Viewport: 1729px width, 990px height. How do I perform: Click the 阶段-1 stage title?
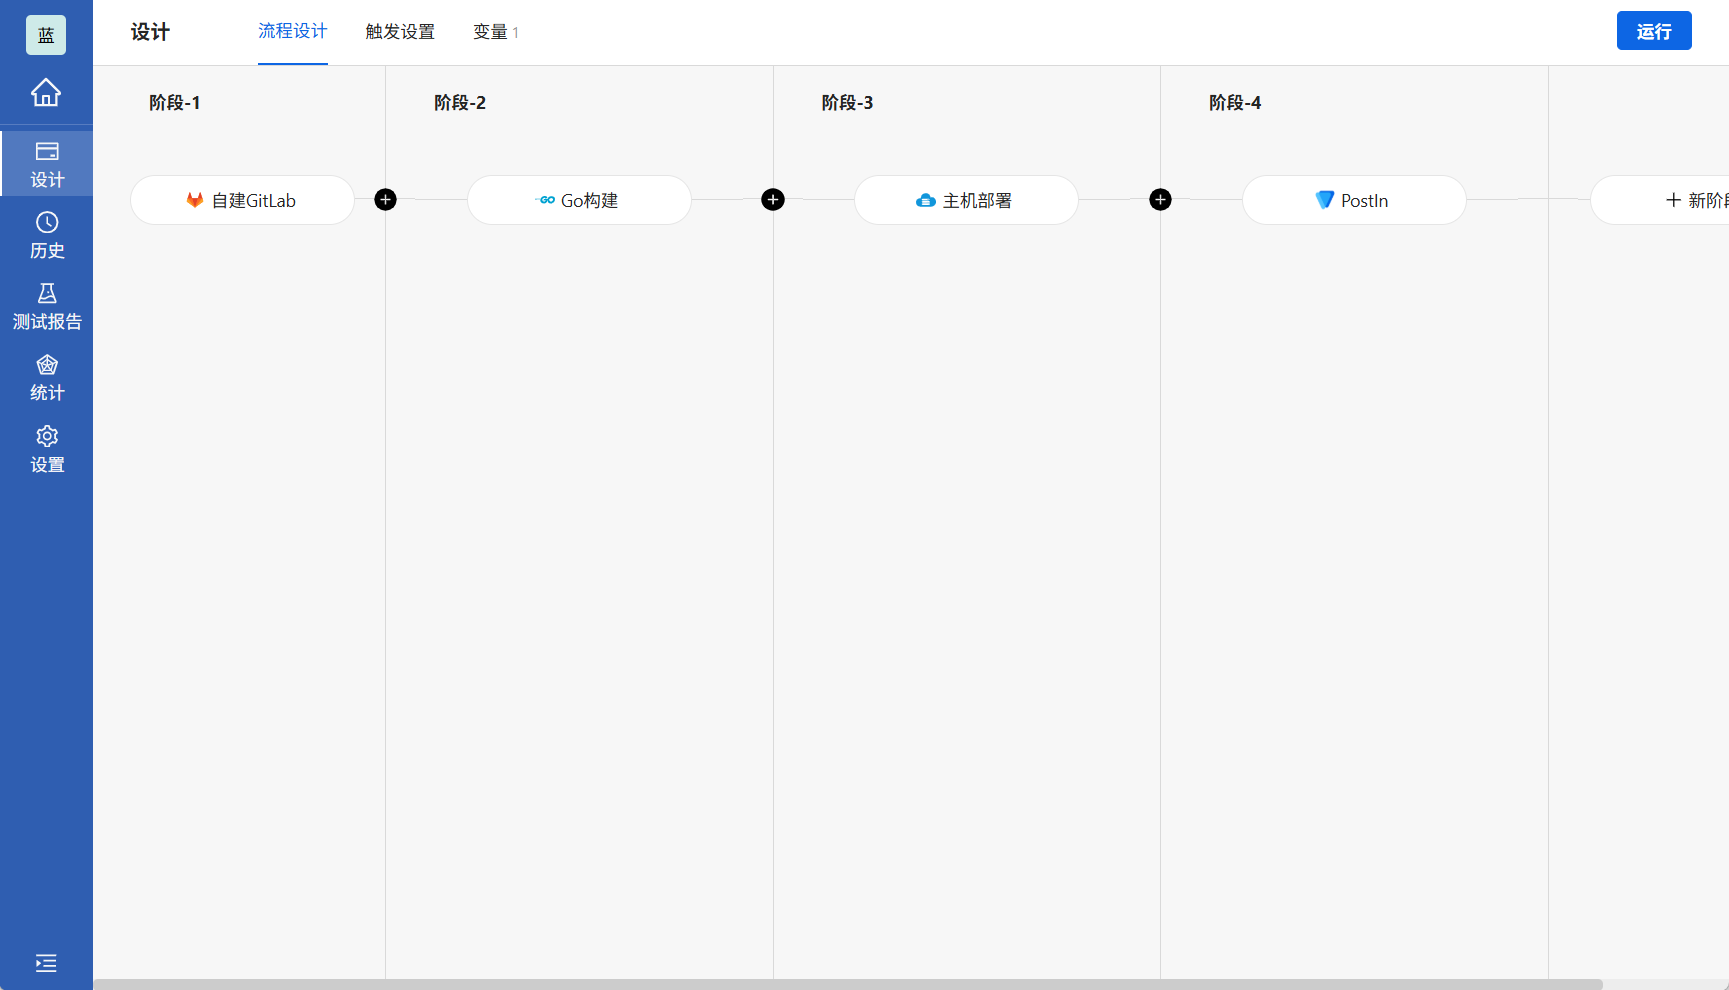pyautogui.click(x=175, y=103)
